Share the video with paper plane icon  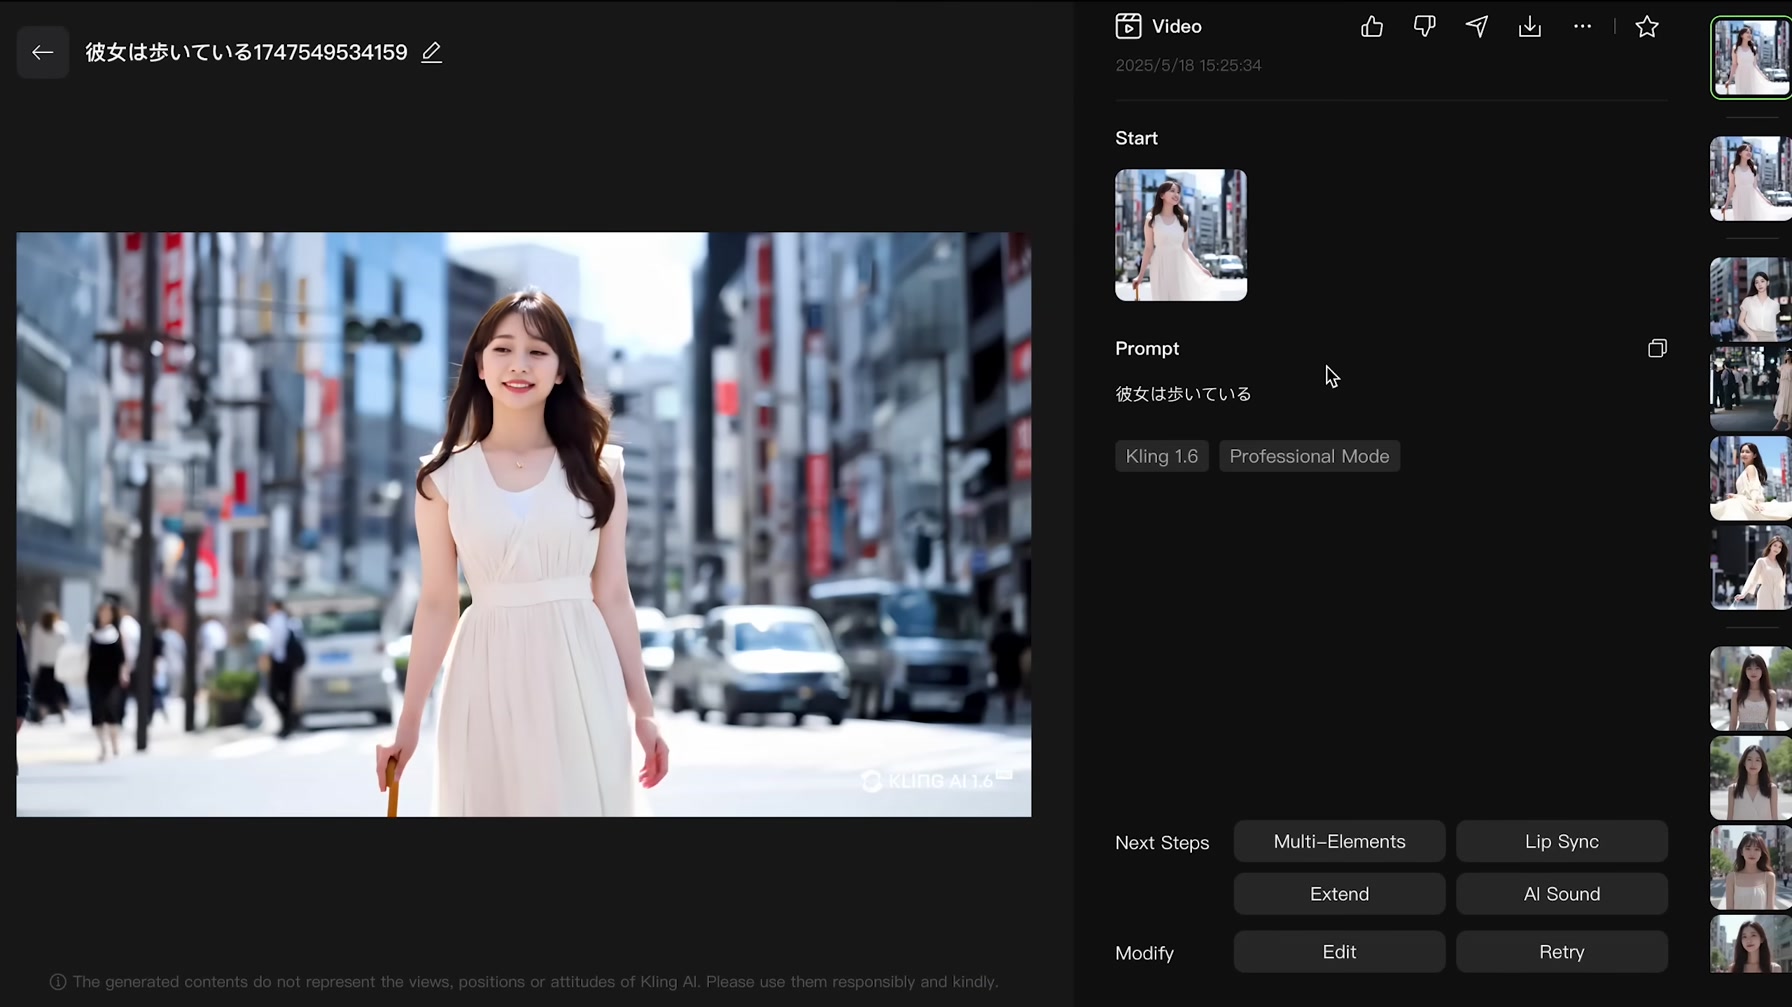click(x=1477, y=27)
